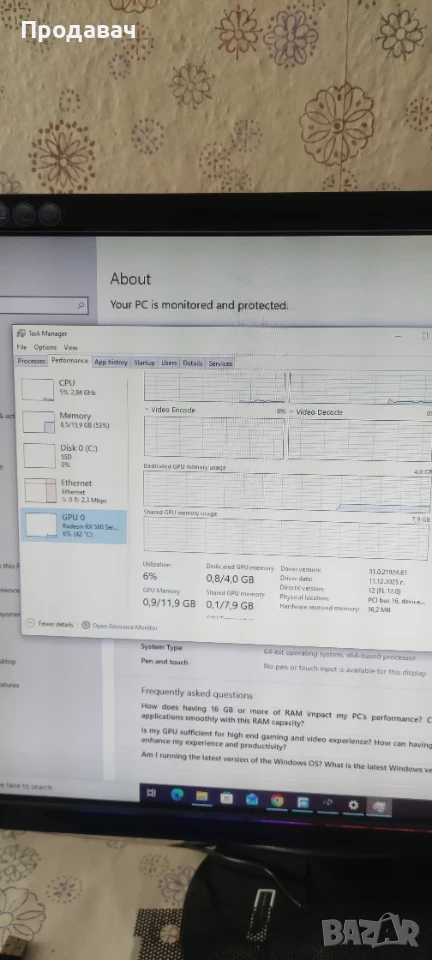This screenshot has height=960, width=432.
Task: Click the Settings search box
Action: tap(44, 305)
